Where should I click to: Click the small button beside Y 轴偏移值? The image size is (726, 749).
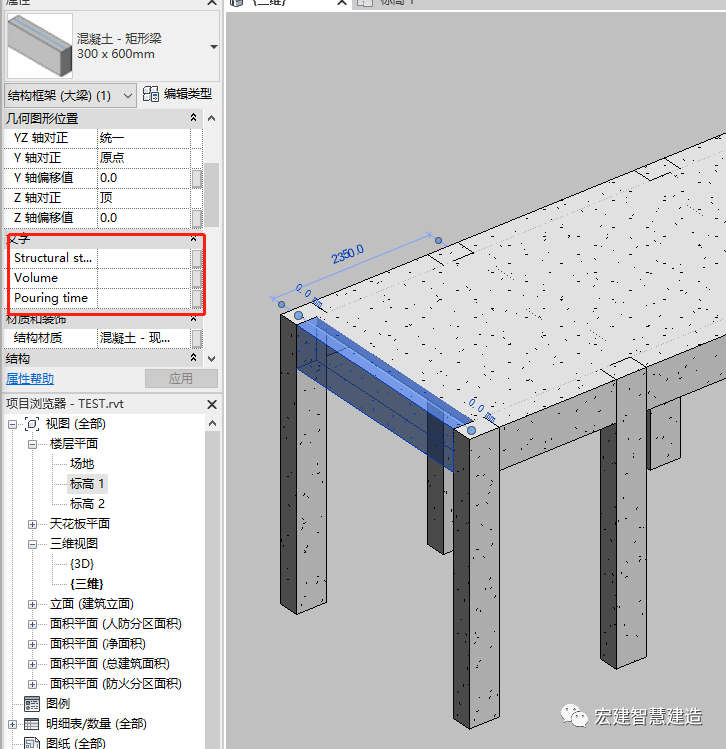click(x=196, y=178)
